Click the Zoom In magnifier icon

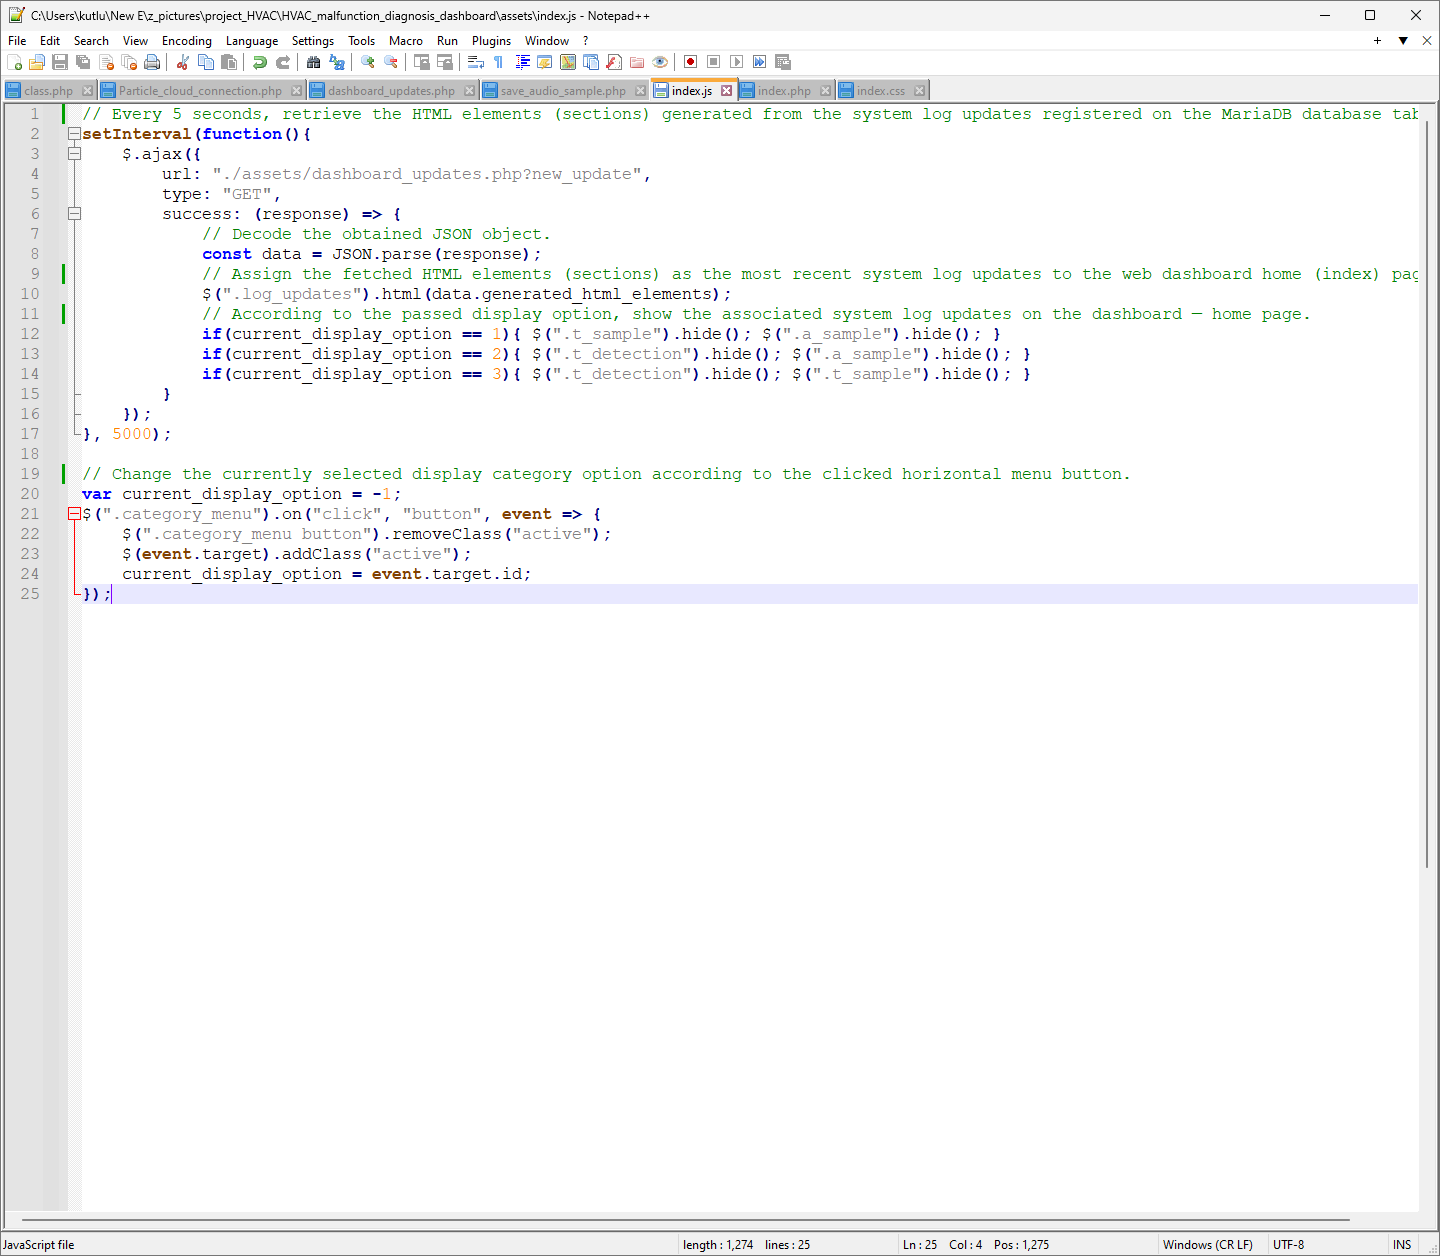point(368,62)
